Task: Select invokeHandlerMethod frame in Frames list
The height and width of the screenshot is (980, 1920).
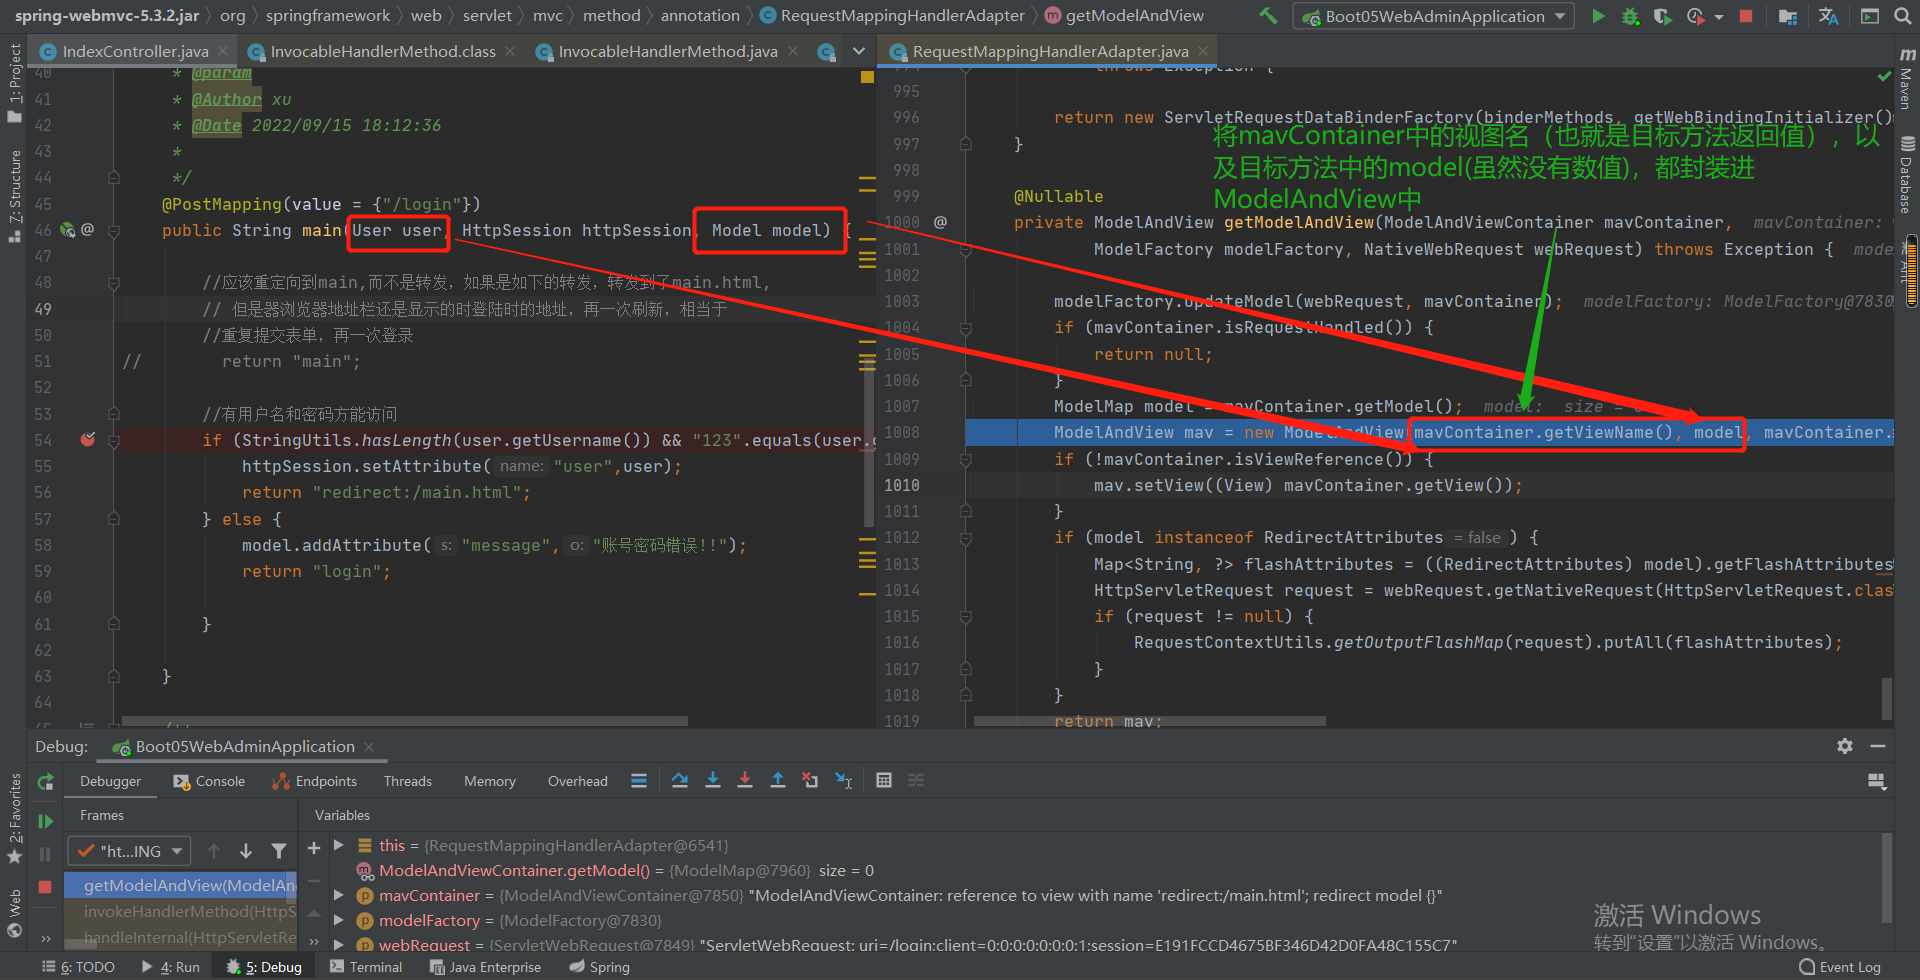Action: click(181, 911)
